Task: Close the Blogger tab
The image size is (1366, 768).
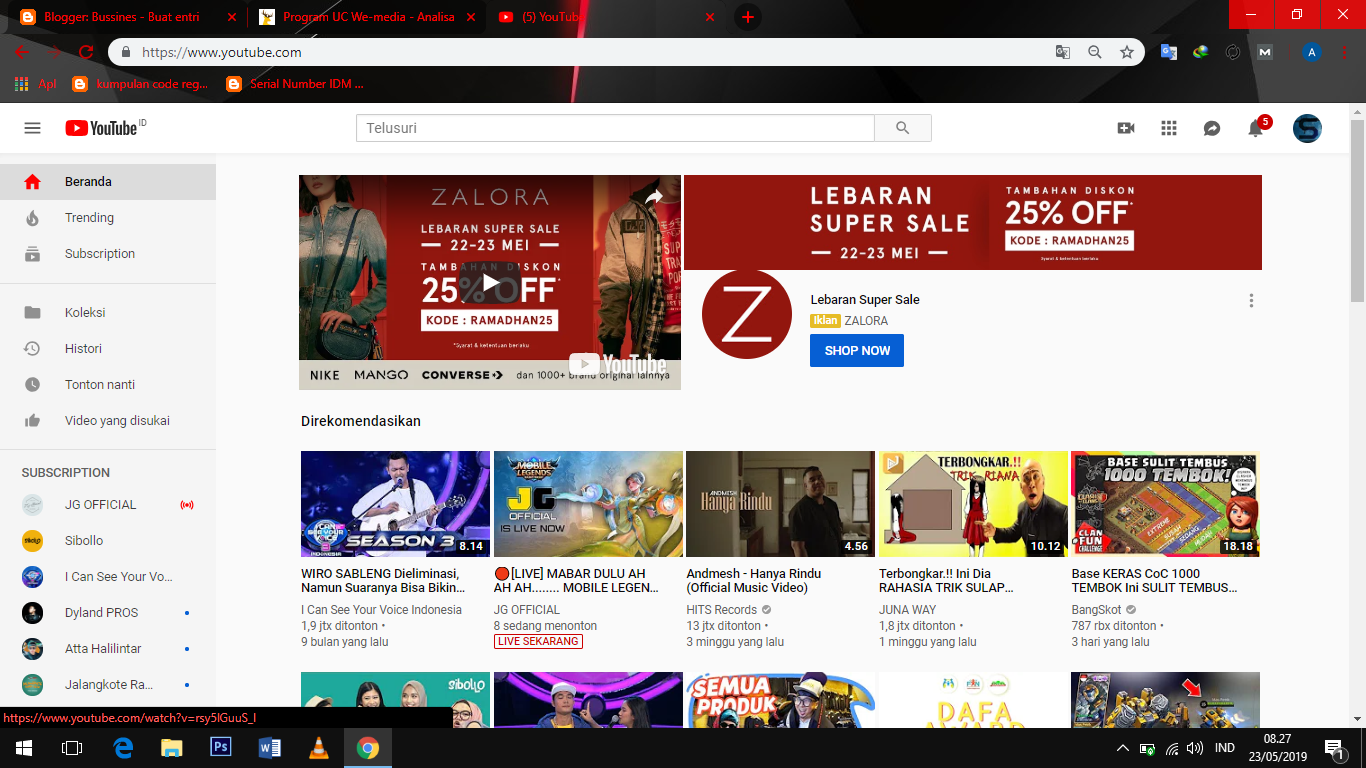Action: click(232, 17)
